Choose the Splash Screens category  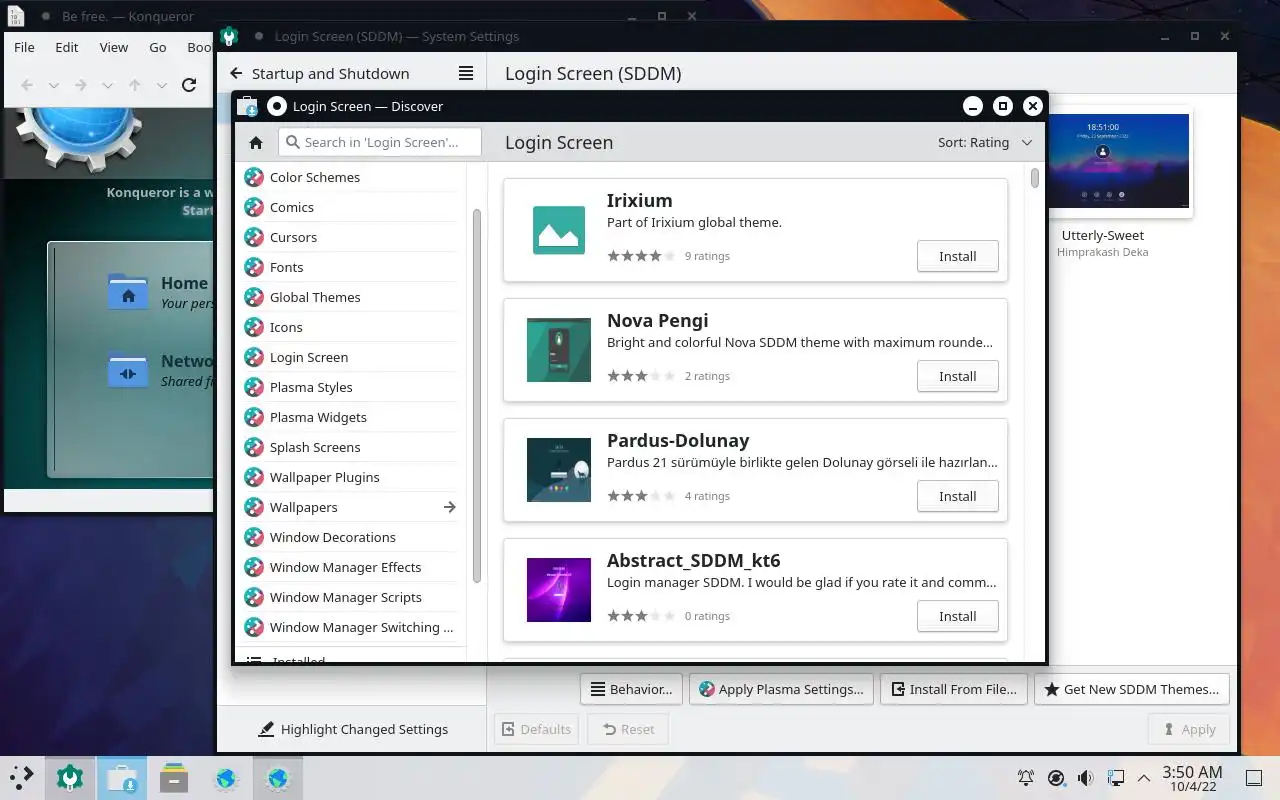tap(350, 447)
